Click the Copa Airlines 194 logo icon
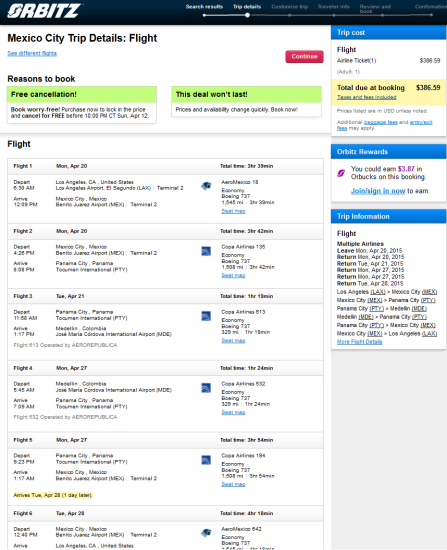The height and width of the screenshot is (550, 447). click(x=206, y=460)
